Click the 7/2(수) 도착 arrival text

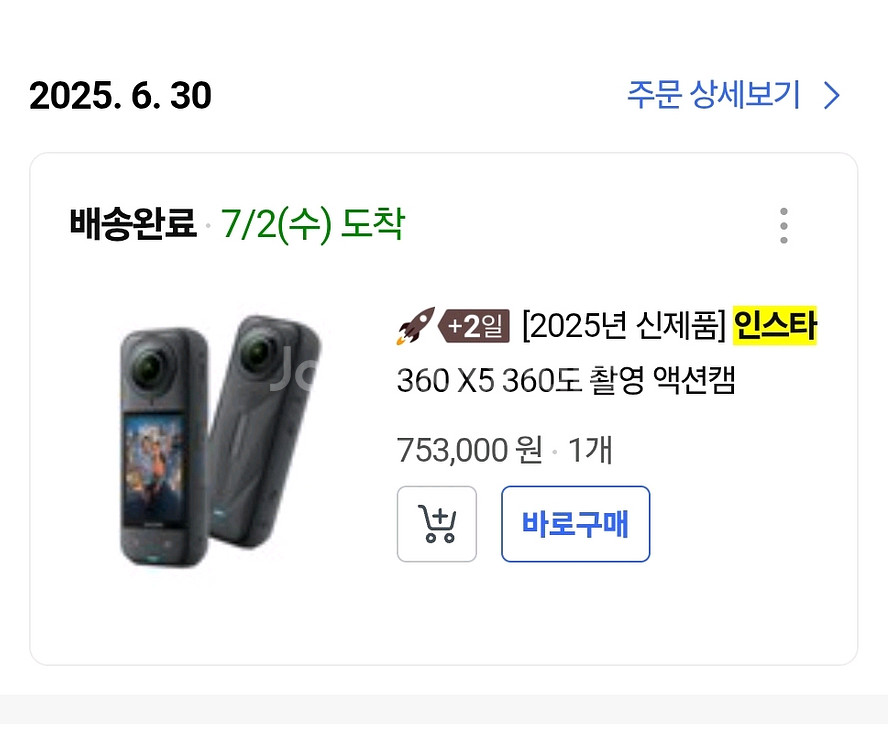[313, 224]
